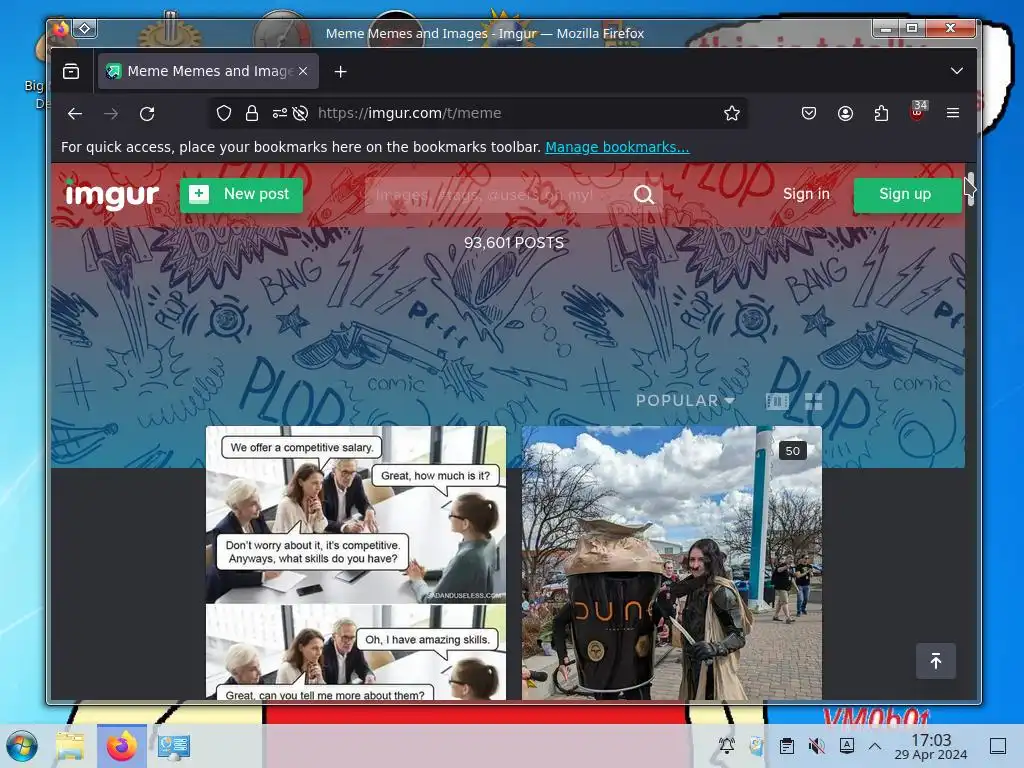
Task: Open the Firefox hamburger application menu
Action: [953, 114]
